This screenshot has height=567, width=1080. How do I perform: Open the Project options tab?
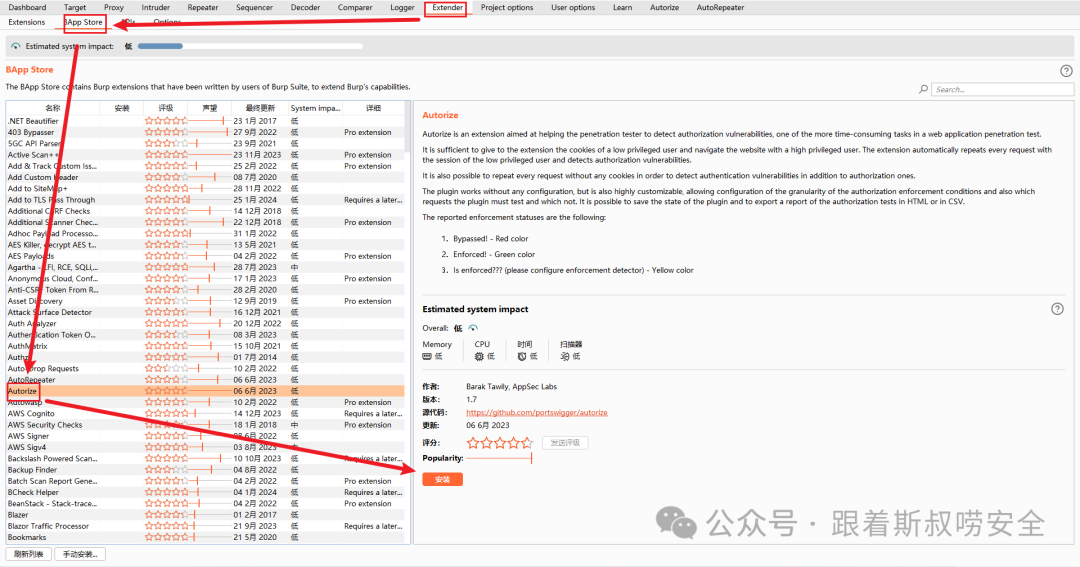click(507, 8)
